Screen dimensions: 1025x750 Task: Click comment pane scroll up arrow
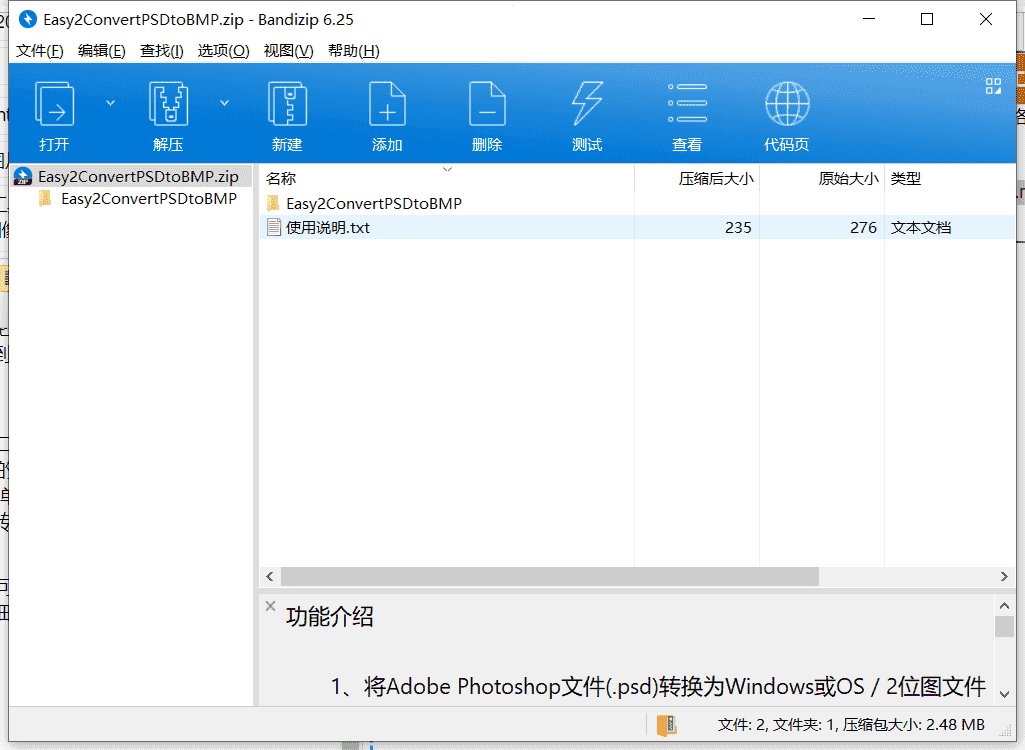1005,606
